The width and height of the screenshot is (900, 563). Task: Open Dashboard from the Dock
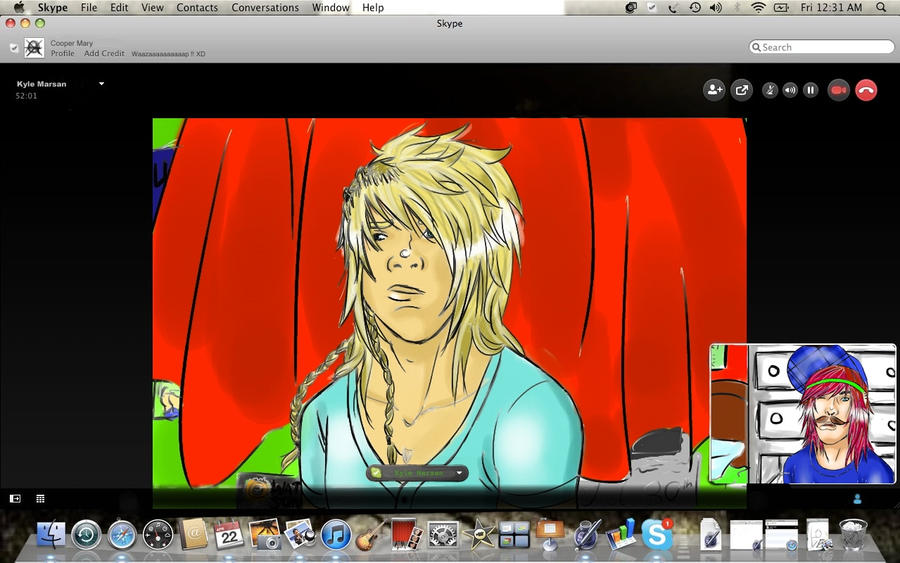(158, 535)
